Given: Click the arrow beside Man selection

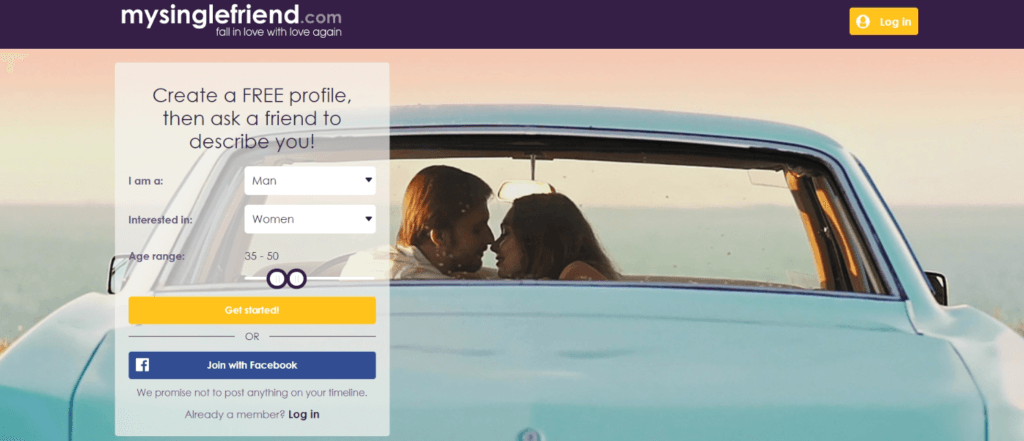Looking at the screenshot, I should [368, 180].
